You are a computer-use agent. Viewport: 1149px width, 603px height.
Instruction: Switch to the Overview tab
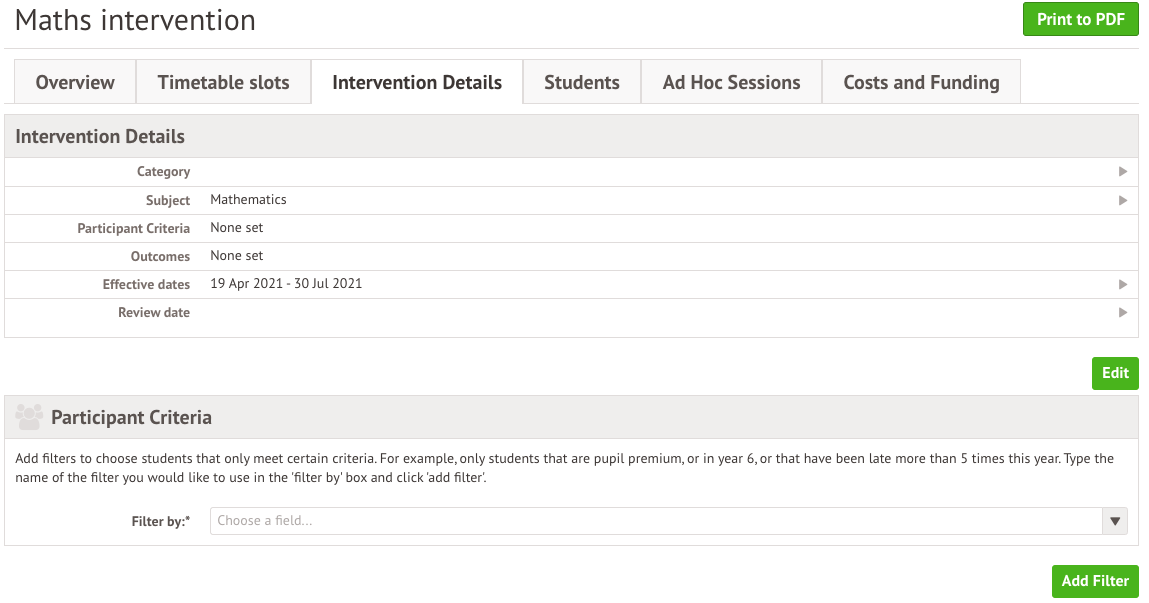pyautogui.click(x=75, y=83)
